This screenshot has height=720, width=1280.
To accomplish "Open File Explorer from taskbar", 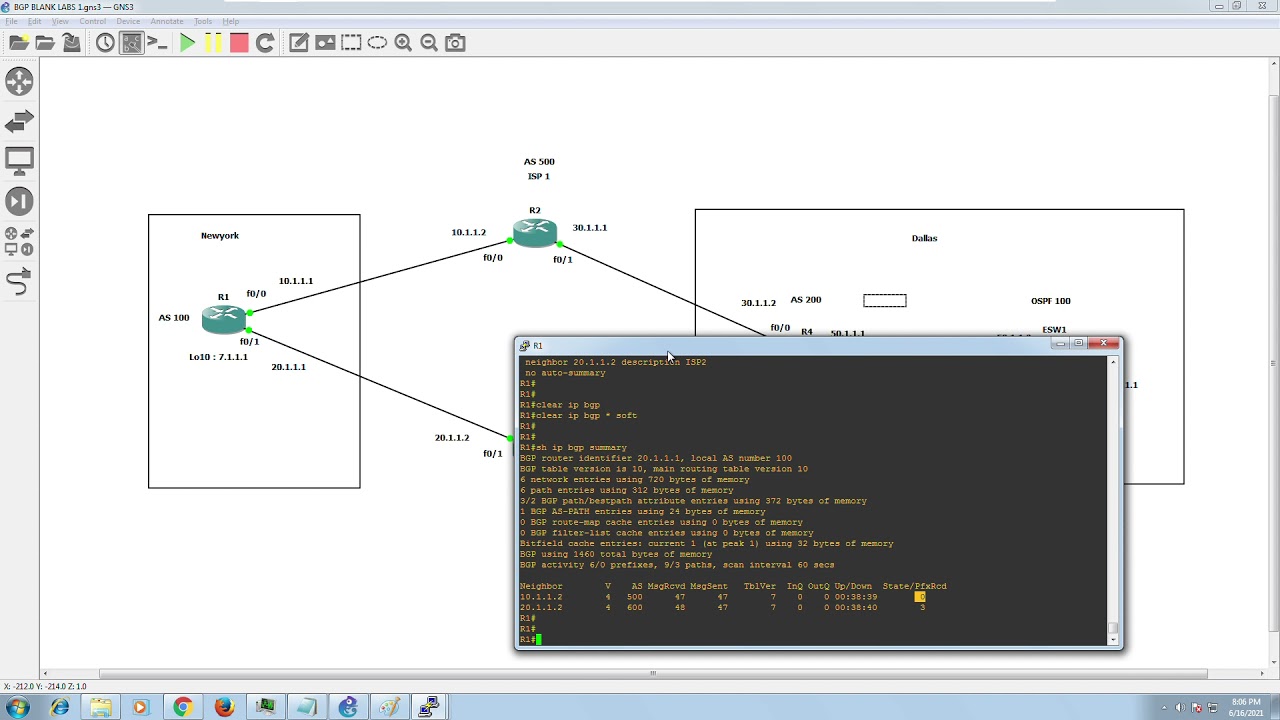I will [100, 708].
